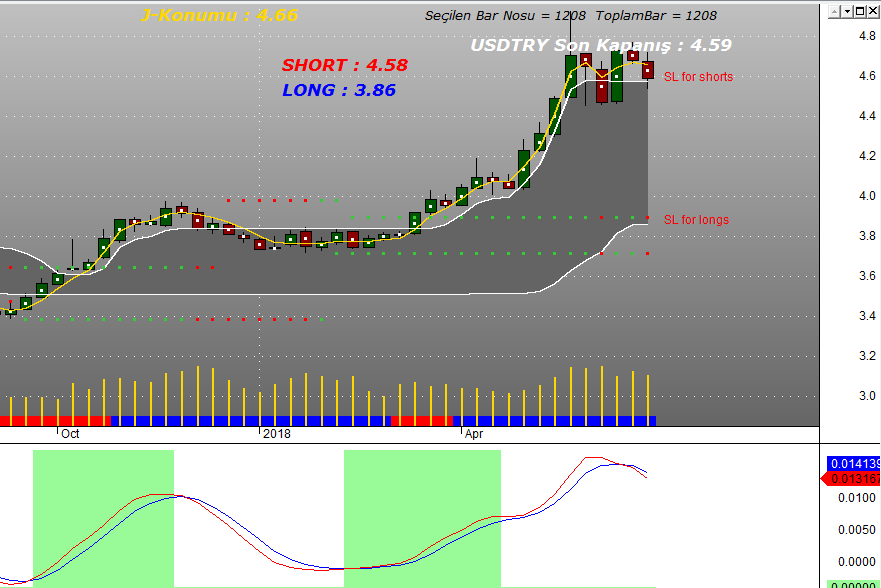Click the 4.4 price axis value
This screenshot has height=588, width=881.
coord(867,116)
